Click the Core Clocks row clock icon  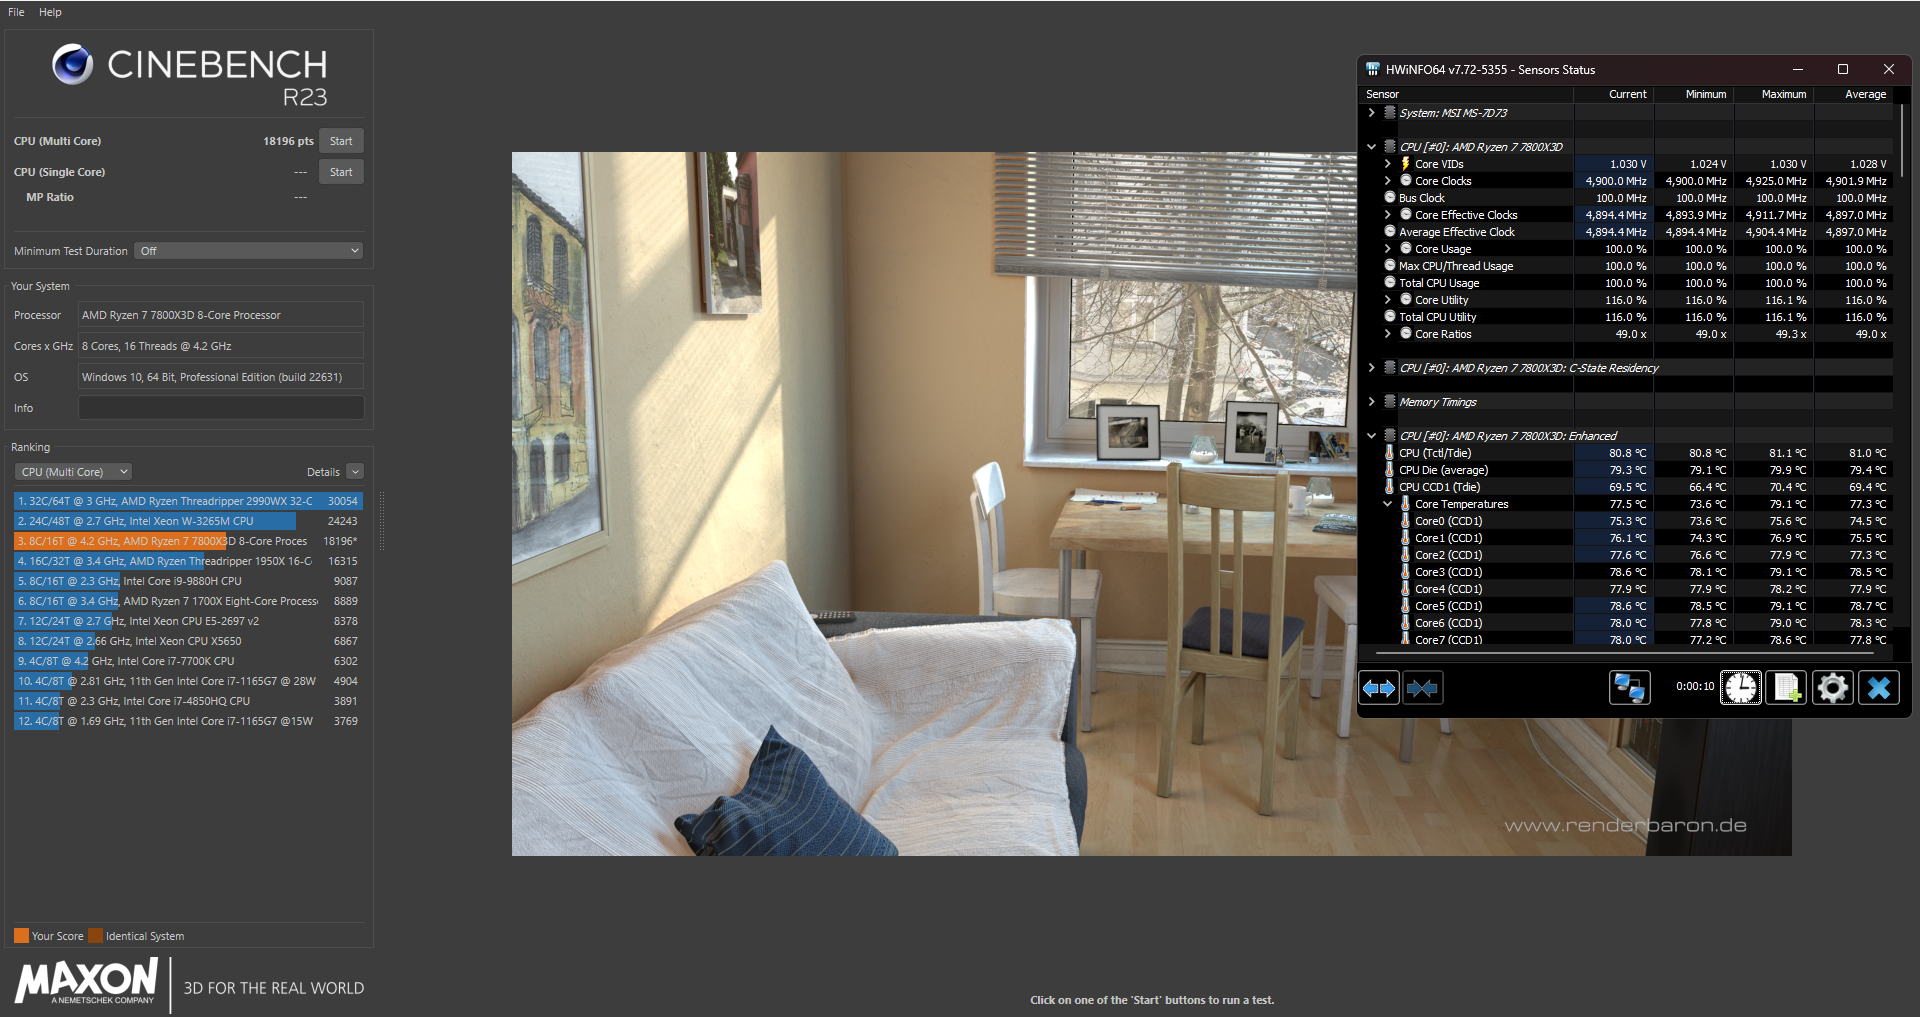coord(1405,181)
